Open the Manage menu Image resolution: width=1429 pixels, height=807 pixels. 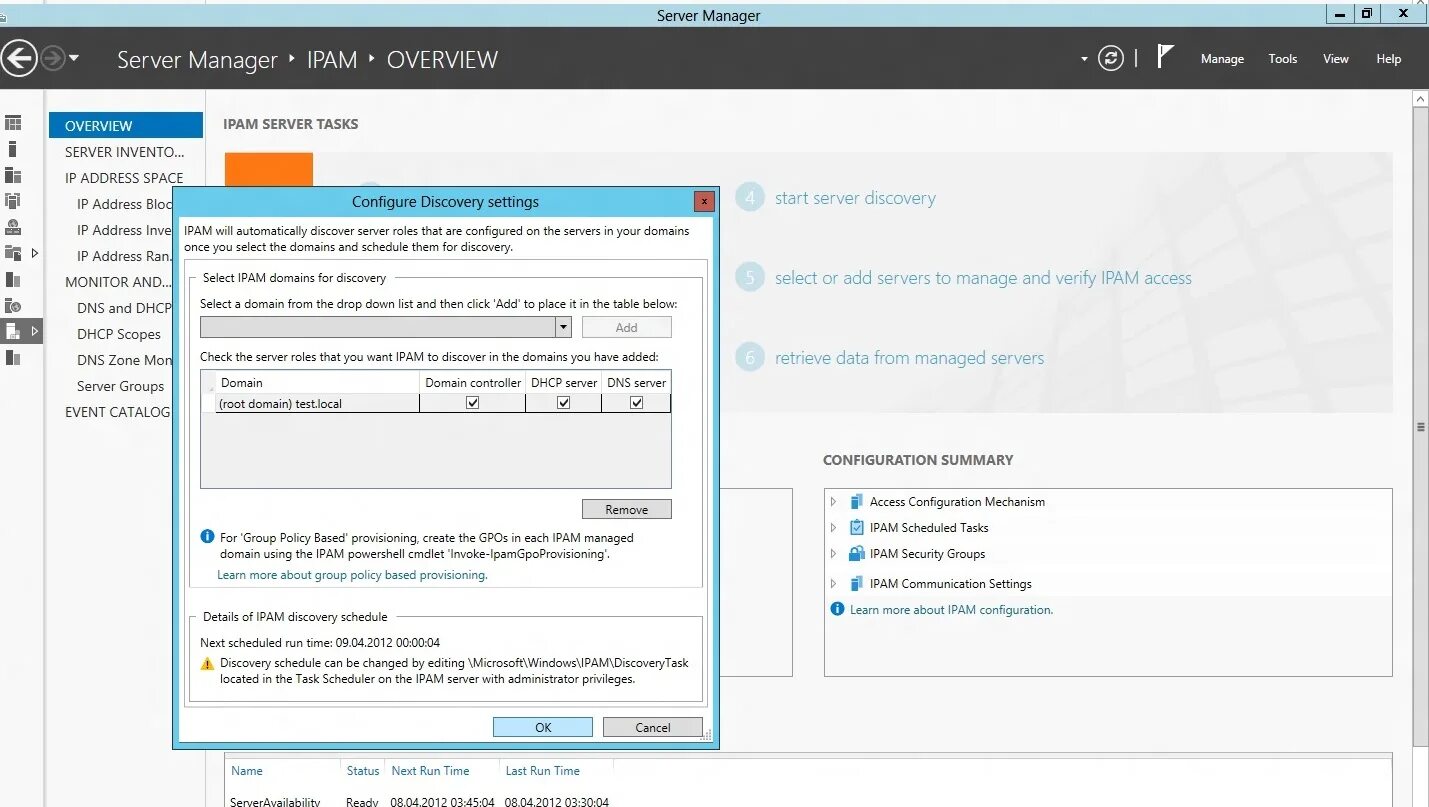pyautogui.click(x=1222, y=59)
